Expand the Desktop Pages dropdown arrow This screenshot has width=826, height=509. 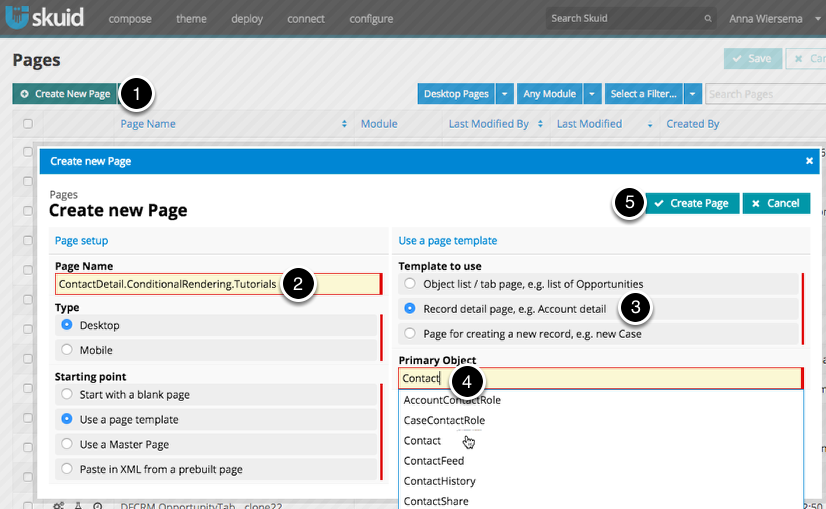(505, 94)
